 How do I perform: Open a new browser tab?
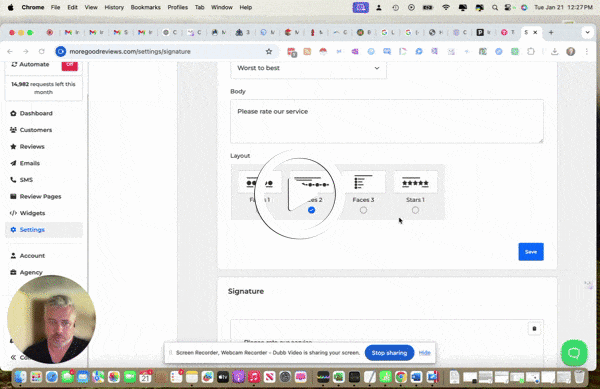coord(551,33)
